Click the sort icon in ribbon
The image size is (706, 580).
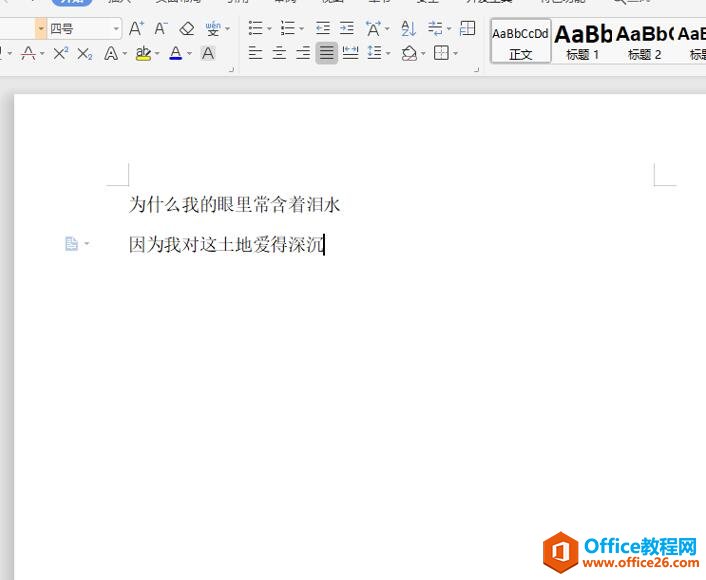(408, 29)
